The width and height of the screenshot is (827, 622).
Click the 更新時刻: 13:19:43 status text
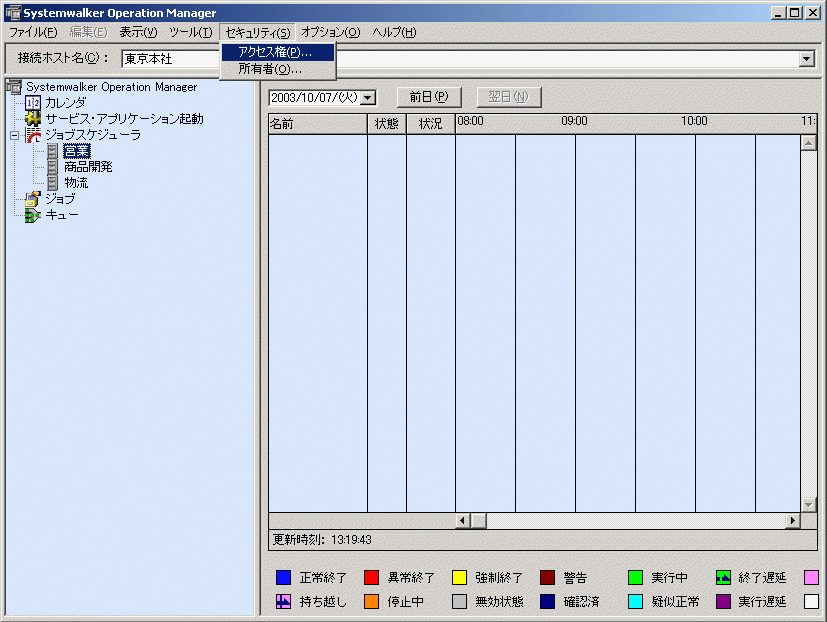(322, 540)
